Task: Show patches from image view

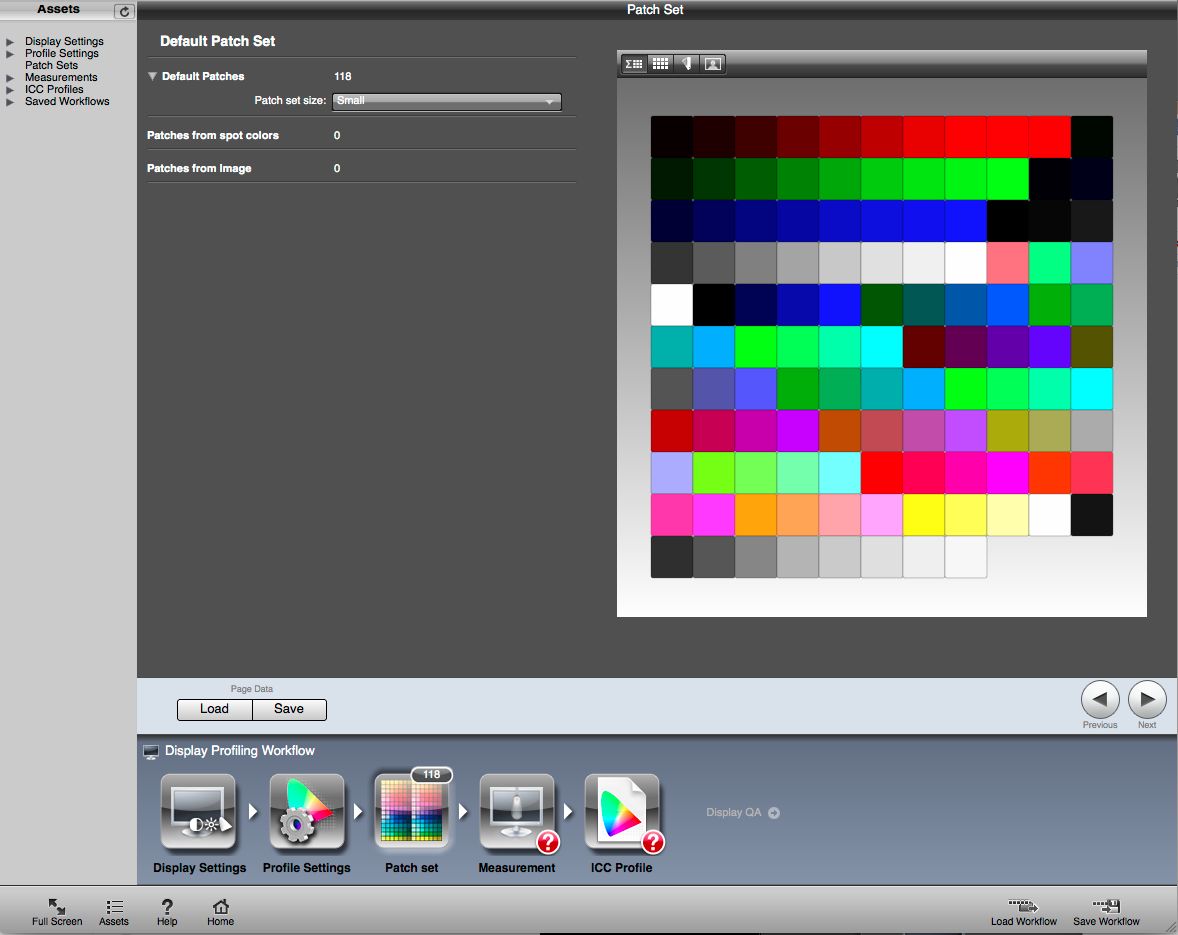Action: click(x=712, y=64)
